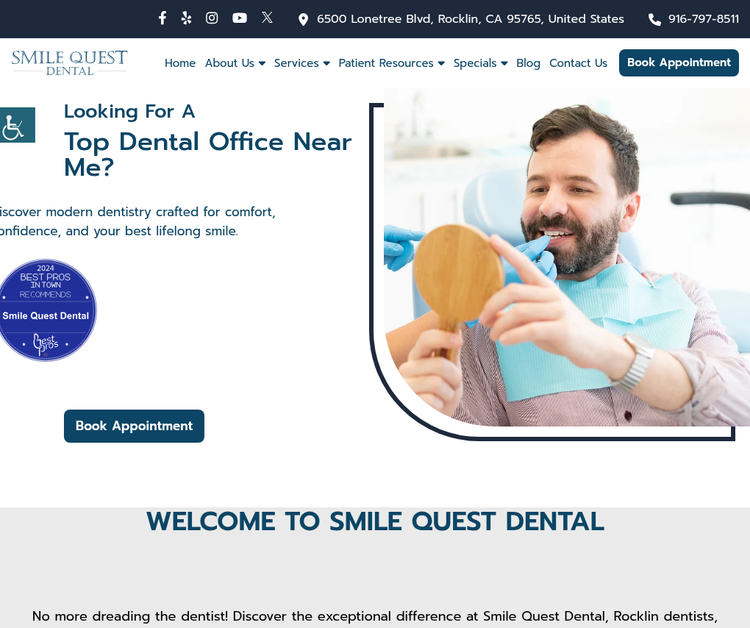Open the Instagram profile icon
The width and height of the screenshot is (750, 628).
pyautogui.click(x=212, y=18)
